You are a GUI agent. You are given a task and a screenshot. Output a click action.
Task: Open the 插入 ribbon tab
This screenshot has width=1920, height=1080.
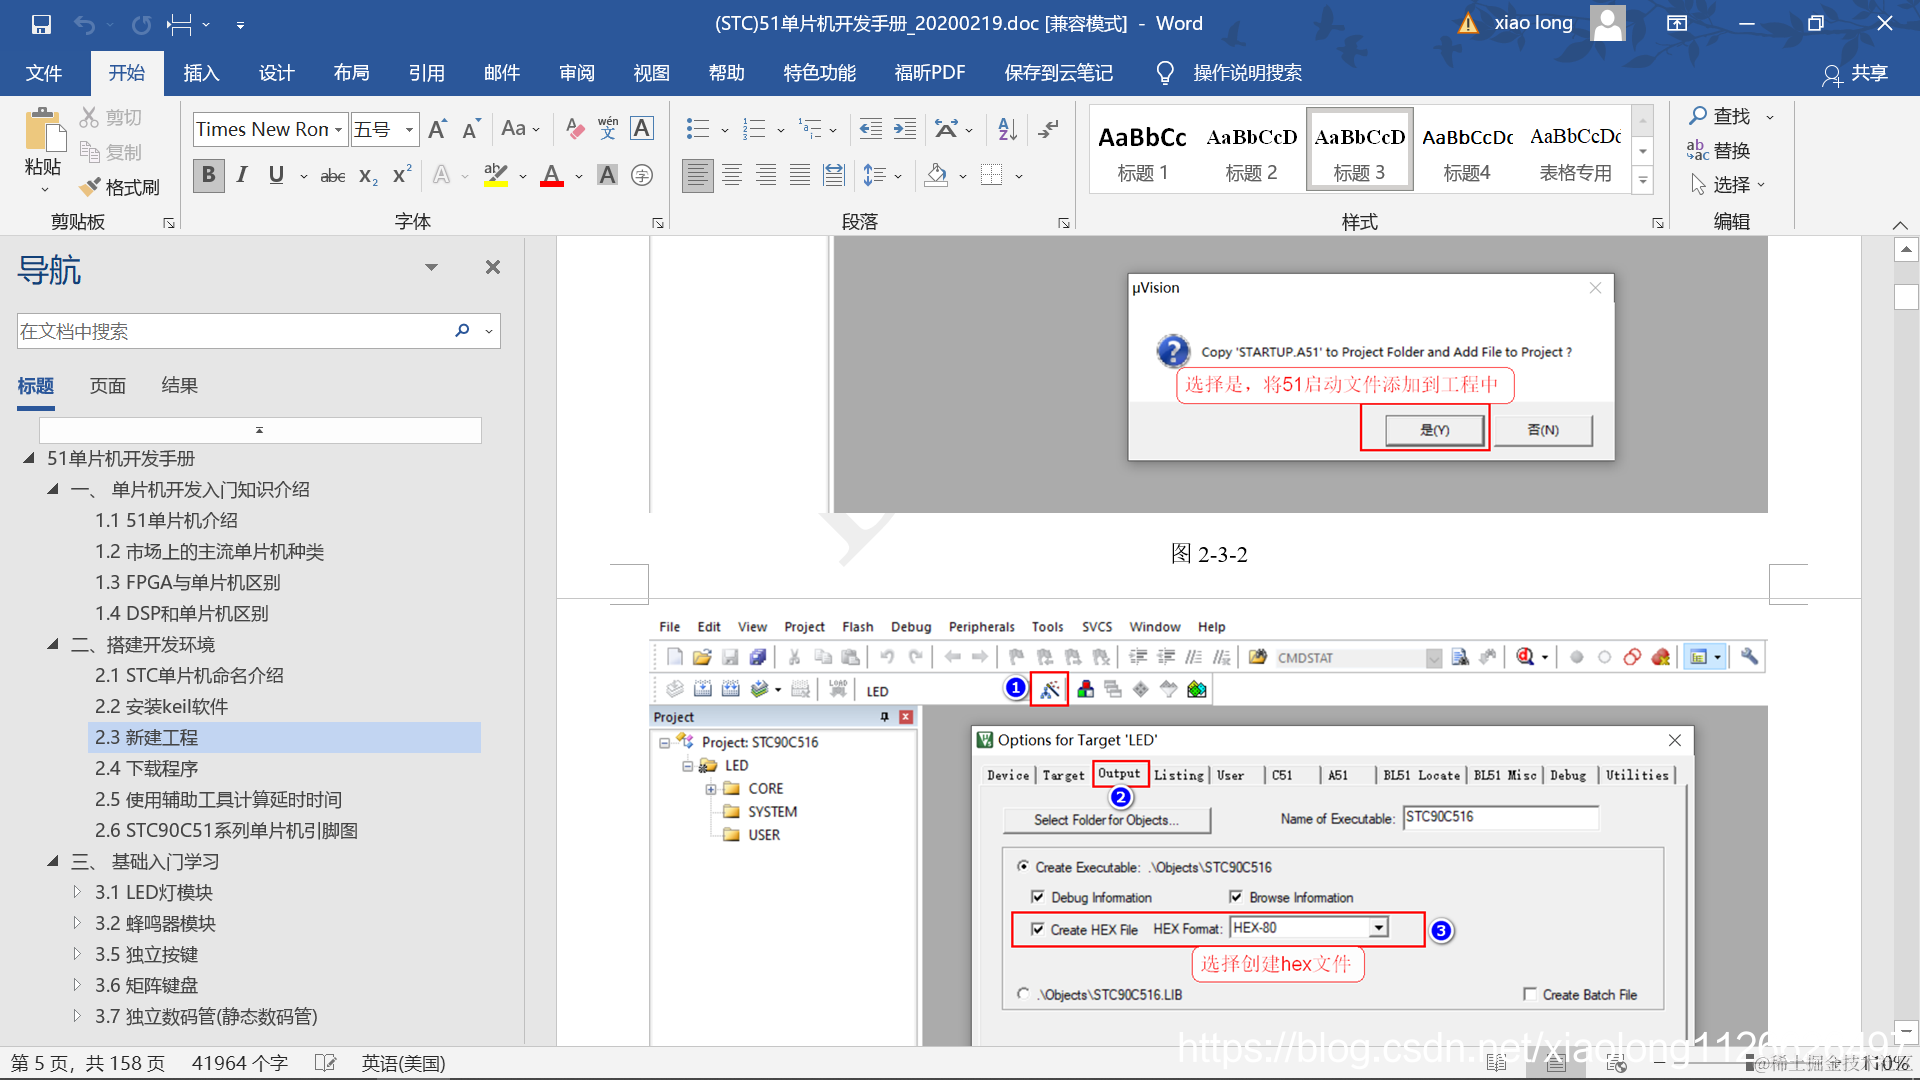201,73
